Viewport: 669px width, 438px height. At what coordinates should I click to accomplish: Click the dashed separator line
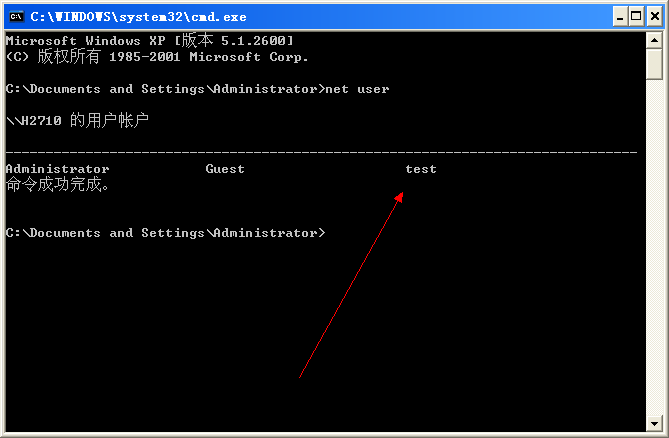321,152
